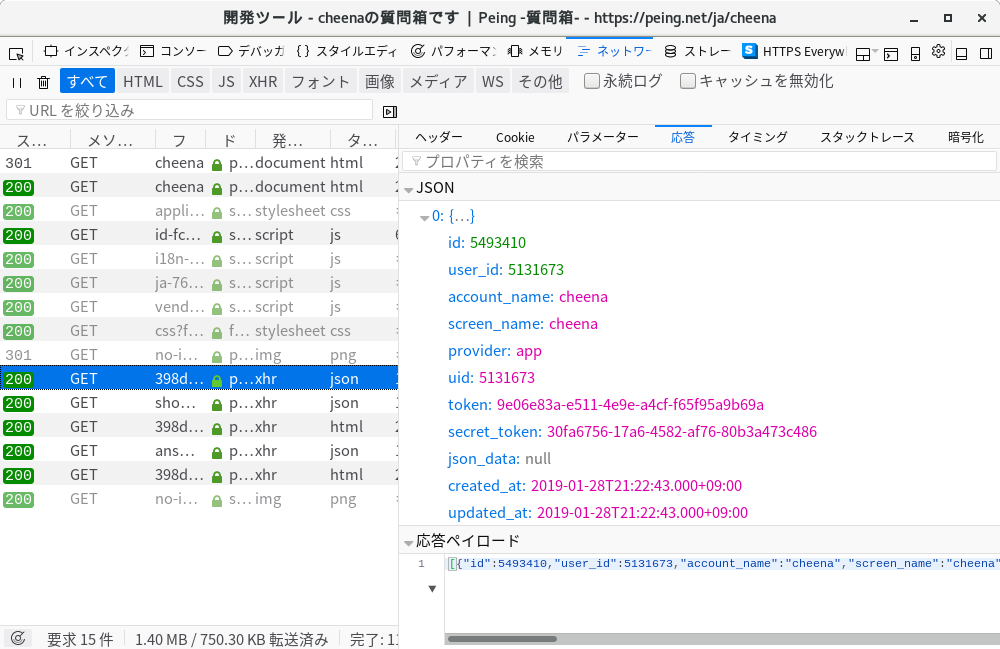Clear network log with trash icon

click(x=43, y=82)
